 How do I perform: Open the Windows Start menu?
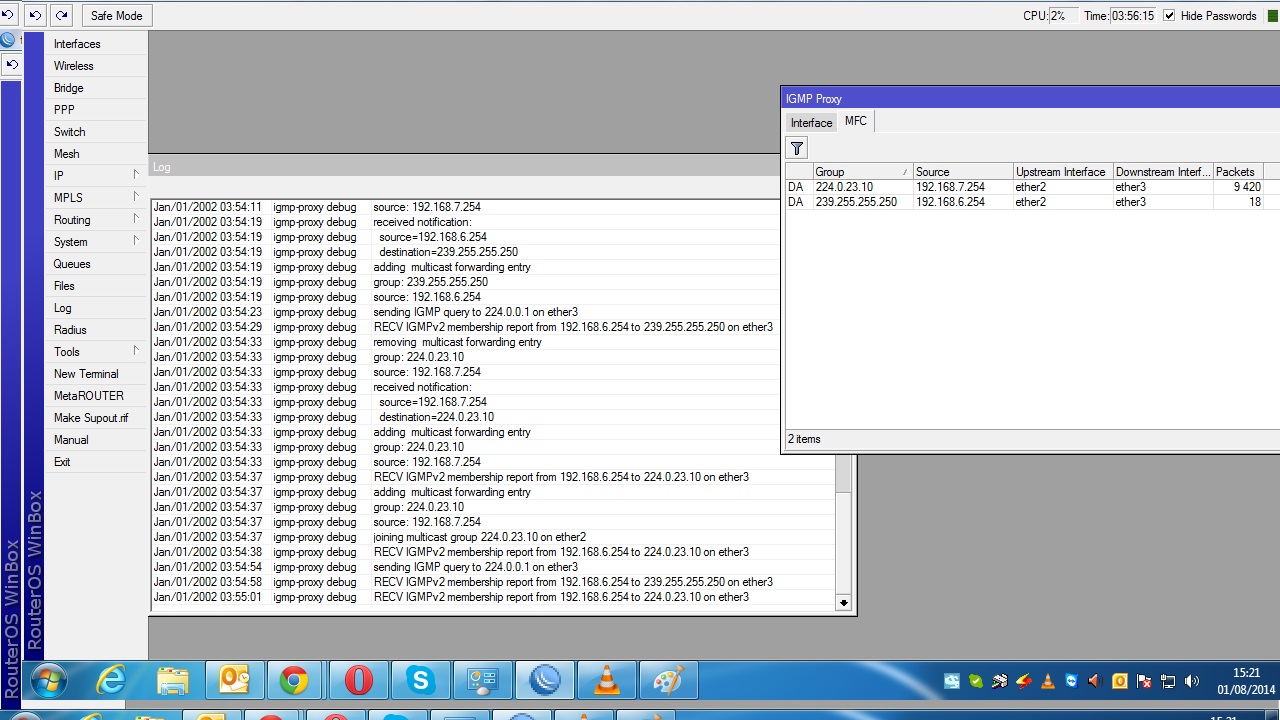[x=47, y=682]
